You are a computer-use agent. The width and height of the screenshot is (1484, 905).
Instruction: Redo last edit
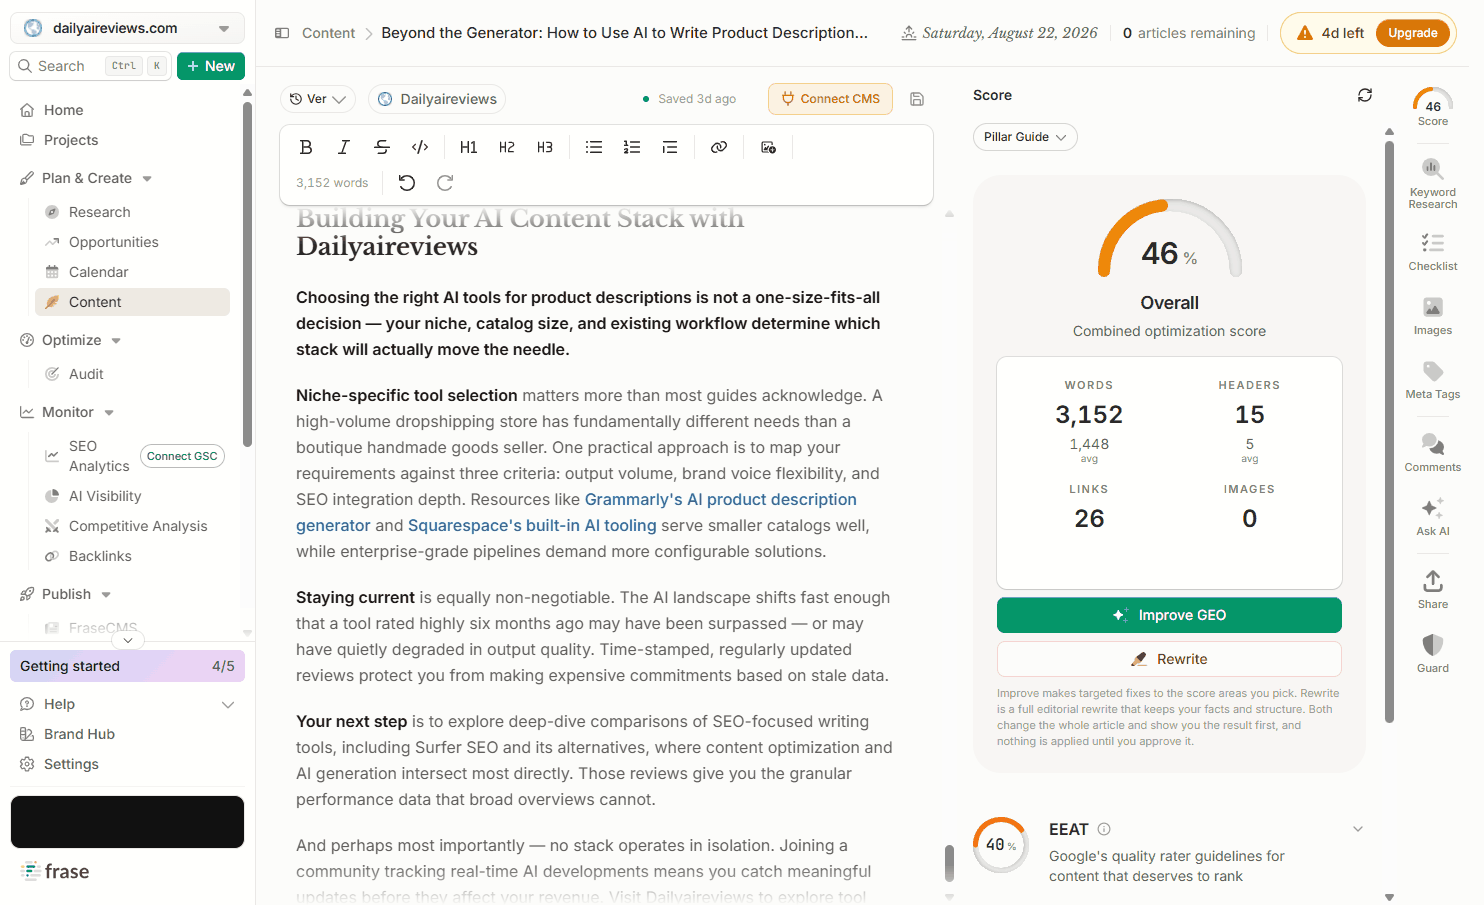tap(445, 183)
